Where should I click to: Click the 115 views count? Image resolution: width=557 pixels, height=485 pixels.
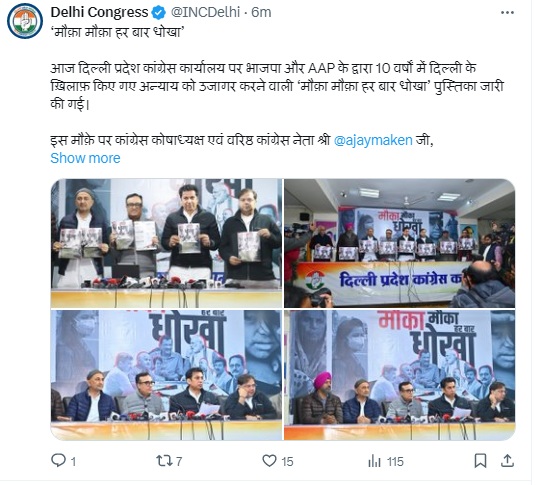tap(395, 462)
